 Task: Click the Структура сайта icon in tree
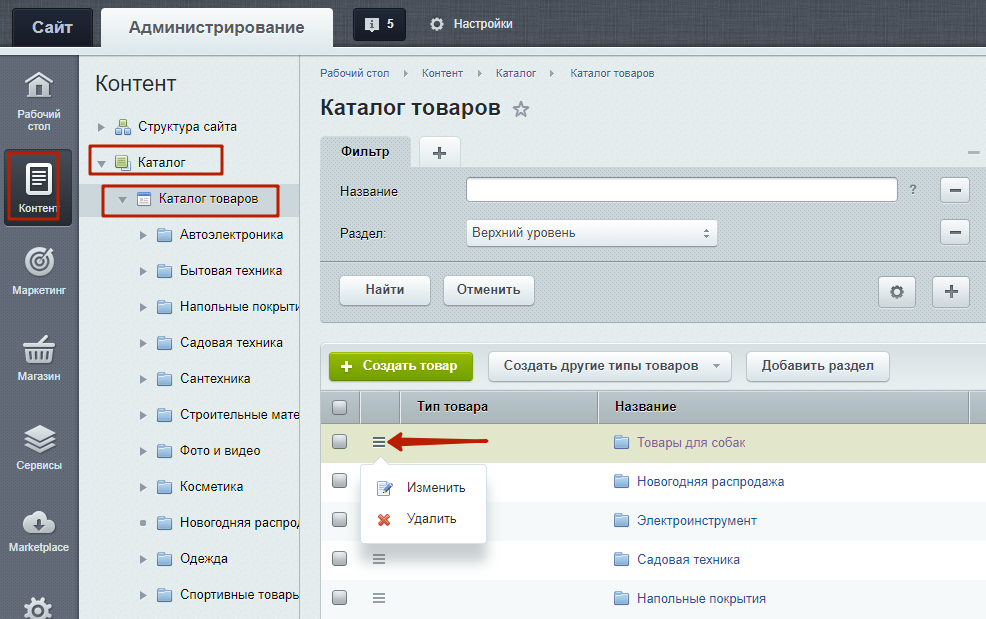(x=123, y=127)
